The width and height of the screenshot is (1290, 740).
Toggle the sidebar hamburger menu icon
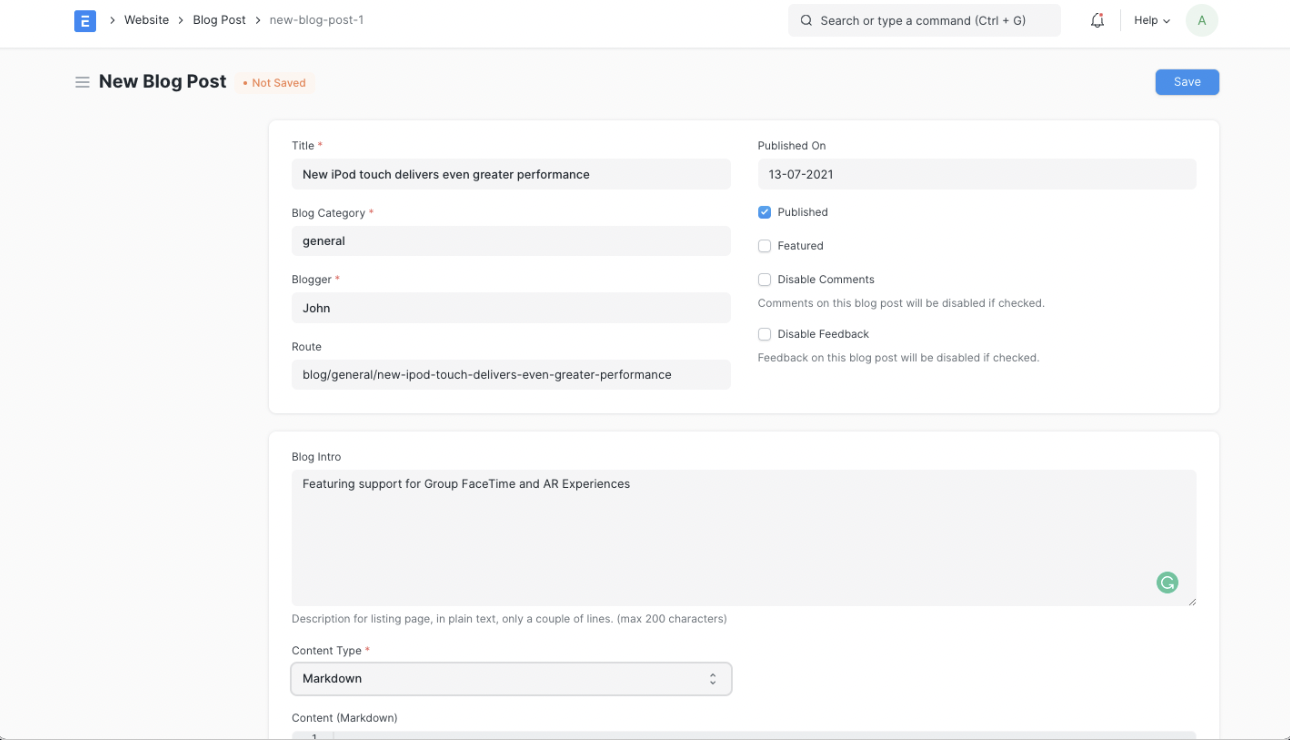pos(82,82)
